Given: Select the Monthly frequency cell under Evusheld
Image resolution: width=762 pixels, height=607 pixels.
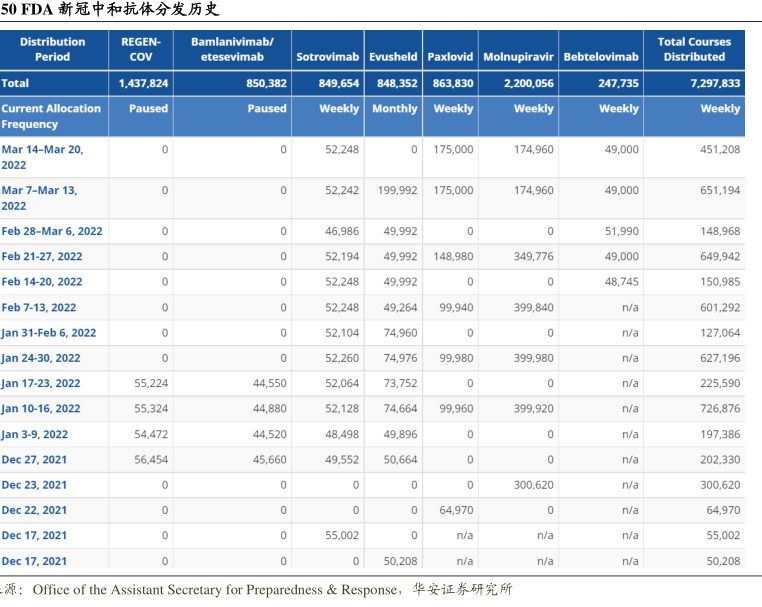Looking at the screenshot, I should click(x=395, y=109).
